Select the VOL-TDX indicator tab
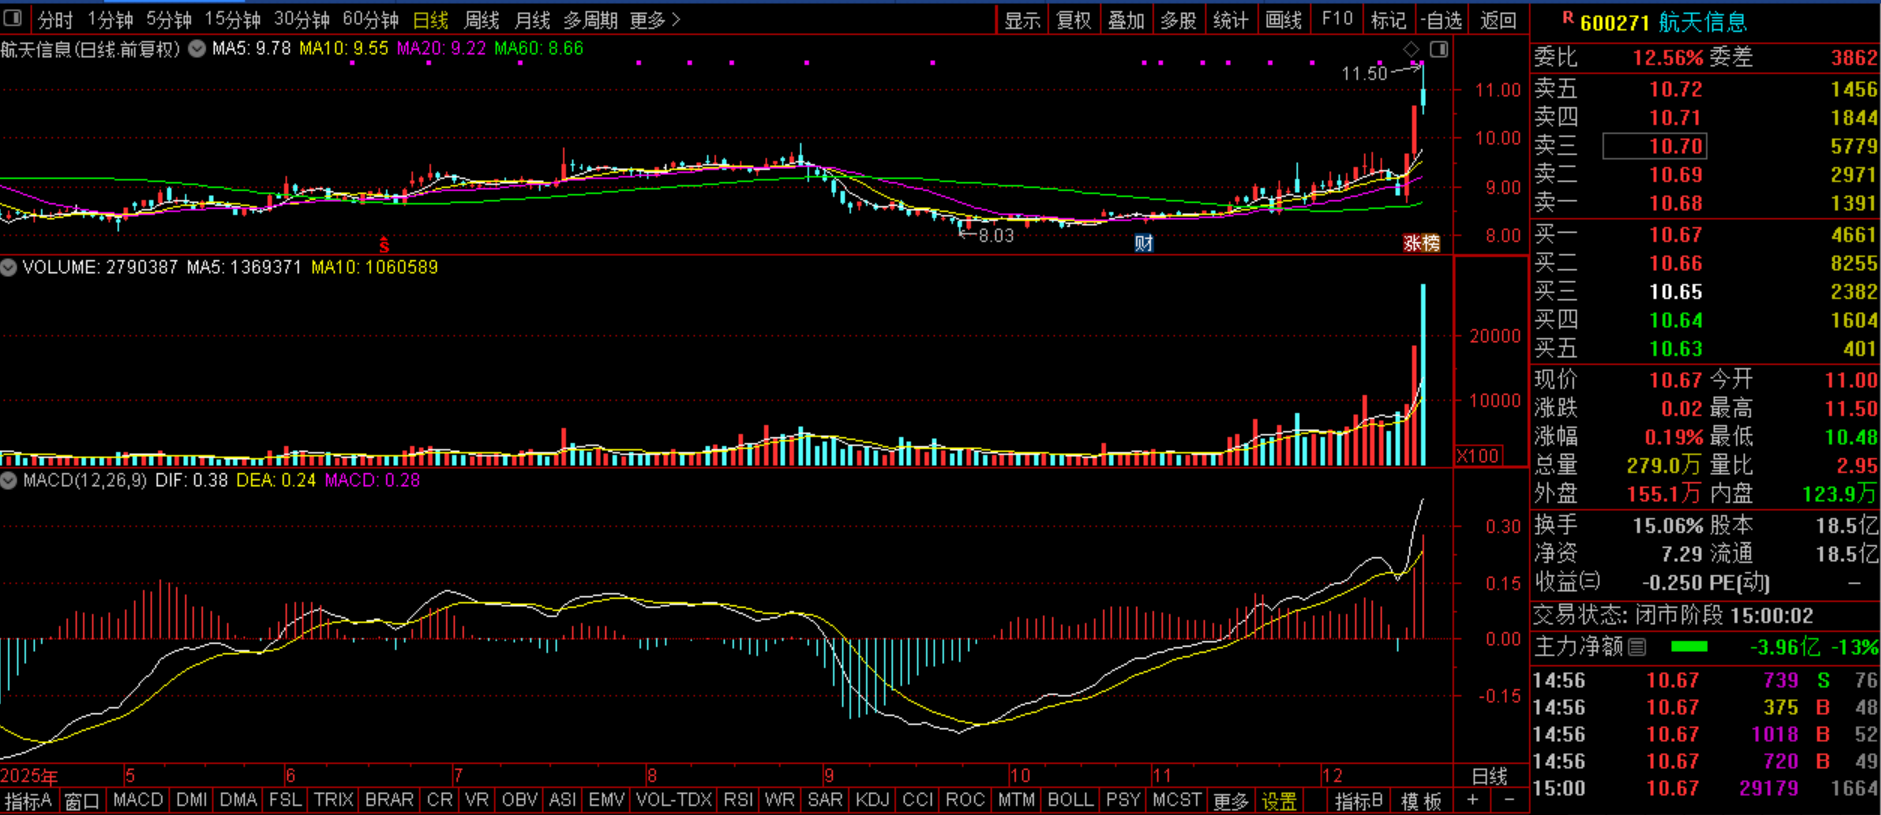 pyautogui.click(x=674, y=800)
